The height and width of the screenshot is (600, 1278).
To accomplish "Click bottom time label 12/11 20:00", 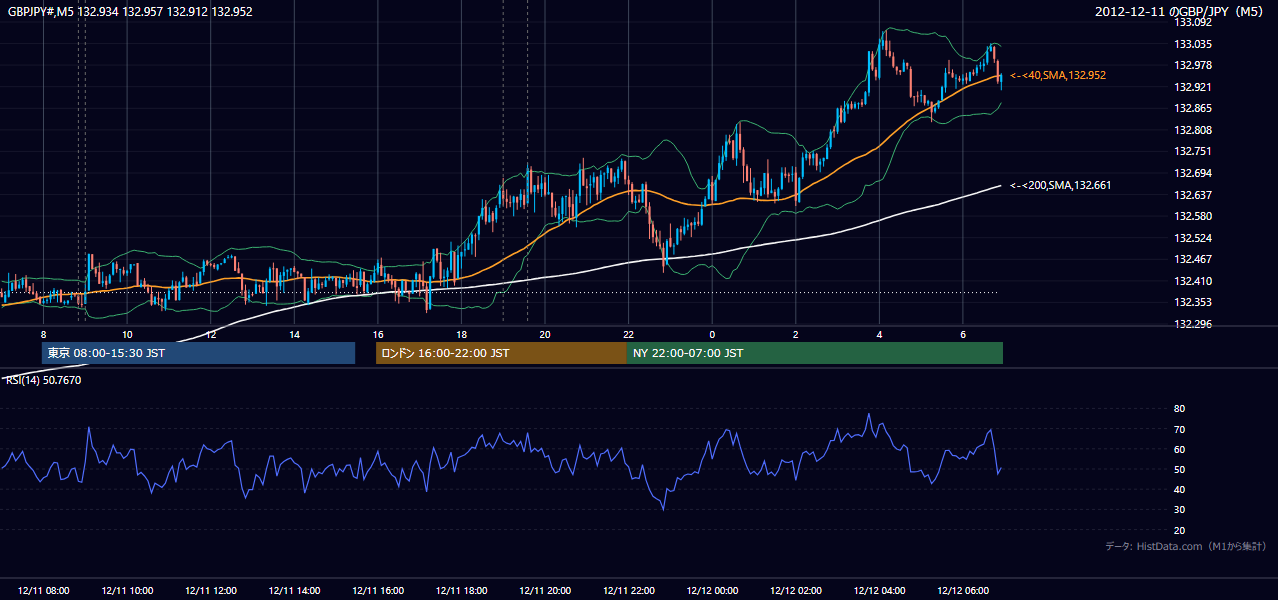I will (x=545, y=591).
